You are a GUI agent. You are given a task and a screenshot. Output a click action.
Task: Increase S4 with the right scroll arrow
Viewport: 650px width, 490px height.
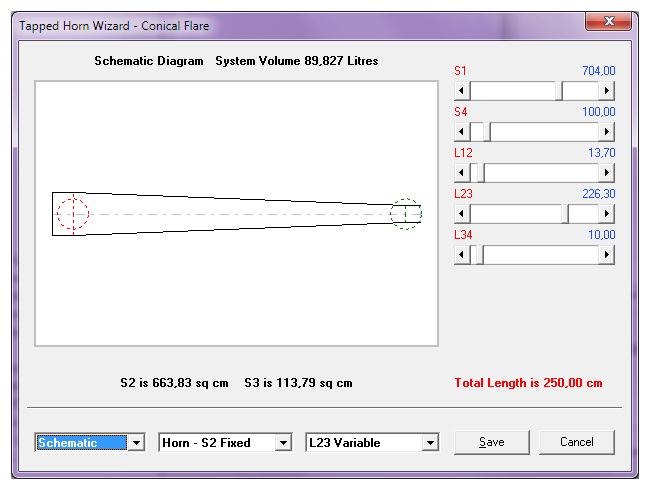click(x=606, y=132)
